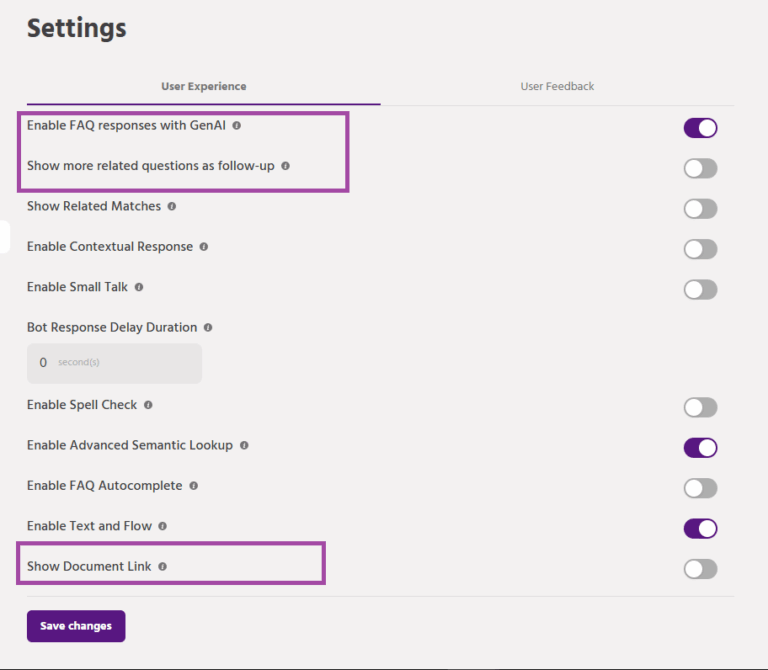The height and width of the screenshot is (670, 768).
Task: Open info tooltip for Enable Contextual Response
Action: (204, 247)
